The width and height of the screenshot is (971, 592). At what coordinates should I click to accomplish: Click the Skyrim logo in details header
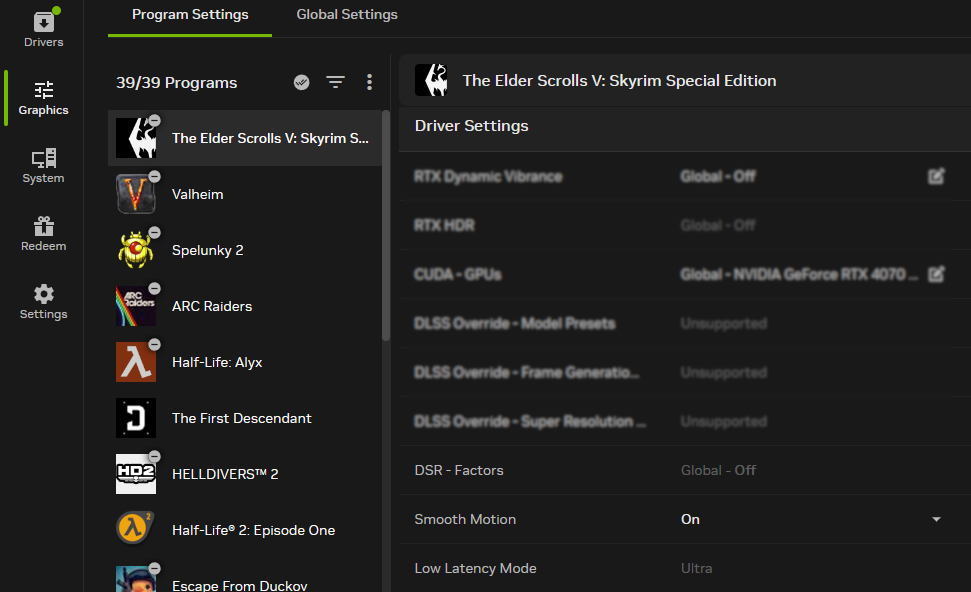[431, 80]
